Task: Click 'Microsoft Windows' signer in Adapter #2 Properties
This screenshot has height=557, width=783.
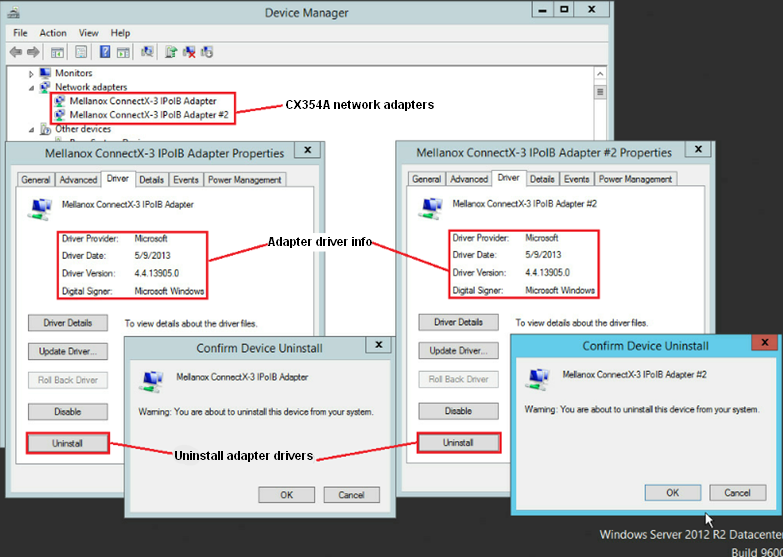Action: click(560, 290)
